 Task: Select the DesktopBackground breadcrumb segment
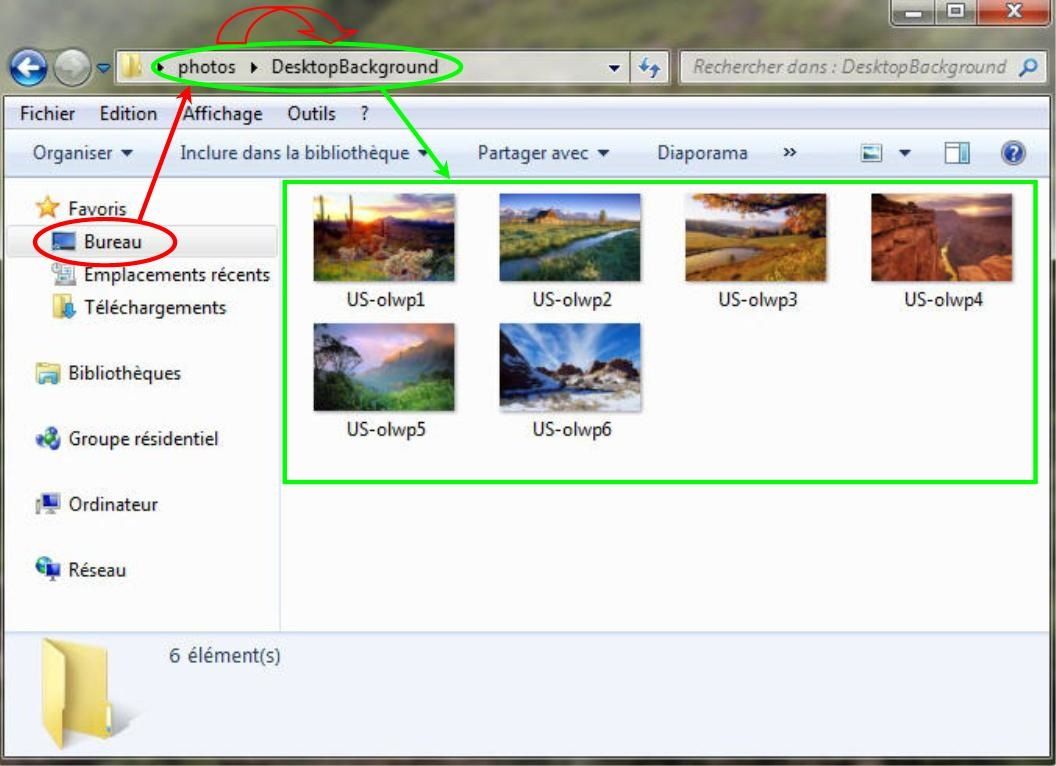(354, 67)
